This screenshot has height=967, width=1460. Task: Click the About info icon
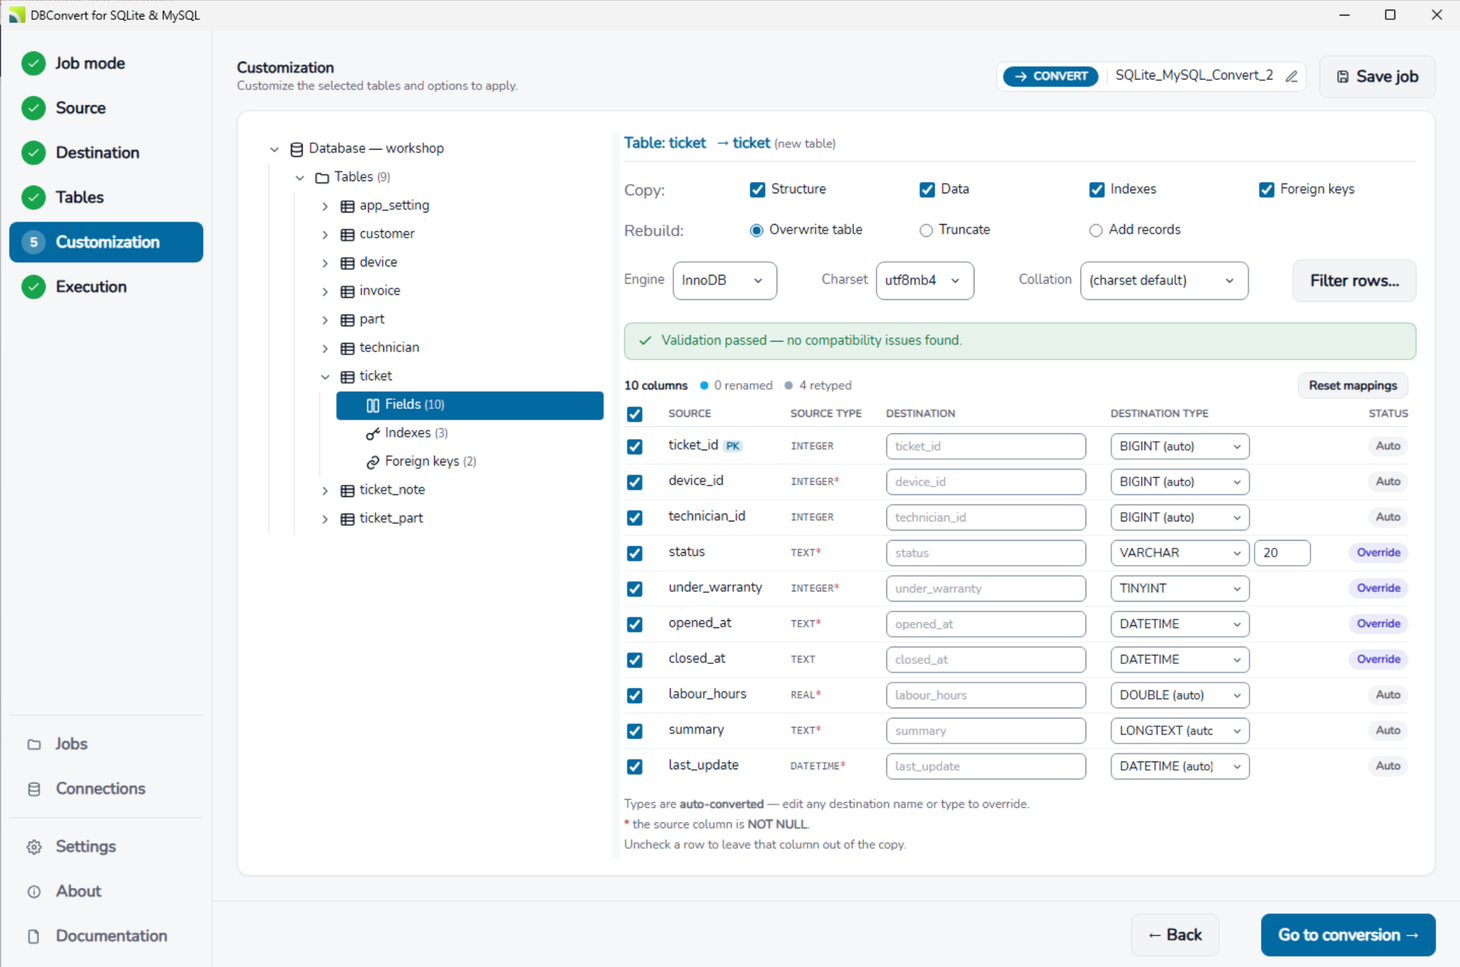pyautogui.click(x=34, y=892)
